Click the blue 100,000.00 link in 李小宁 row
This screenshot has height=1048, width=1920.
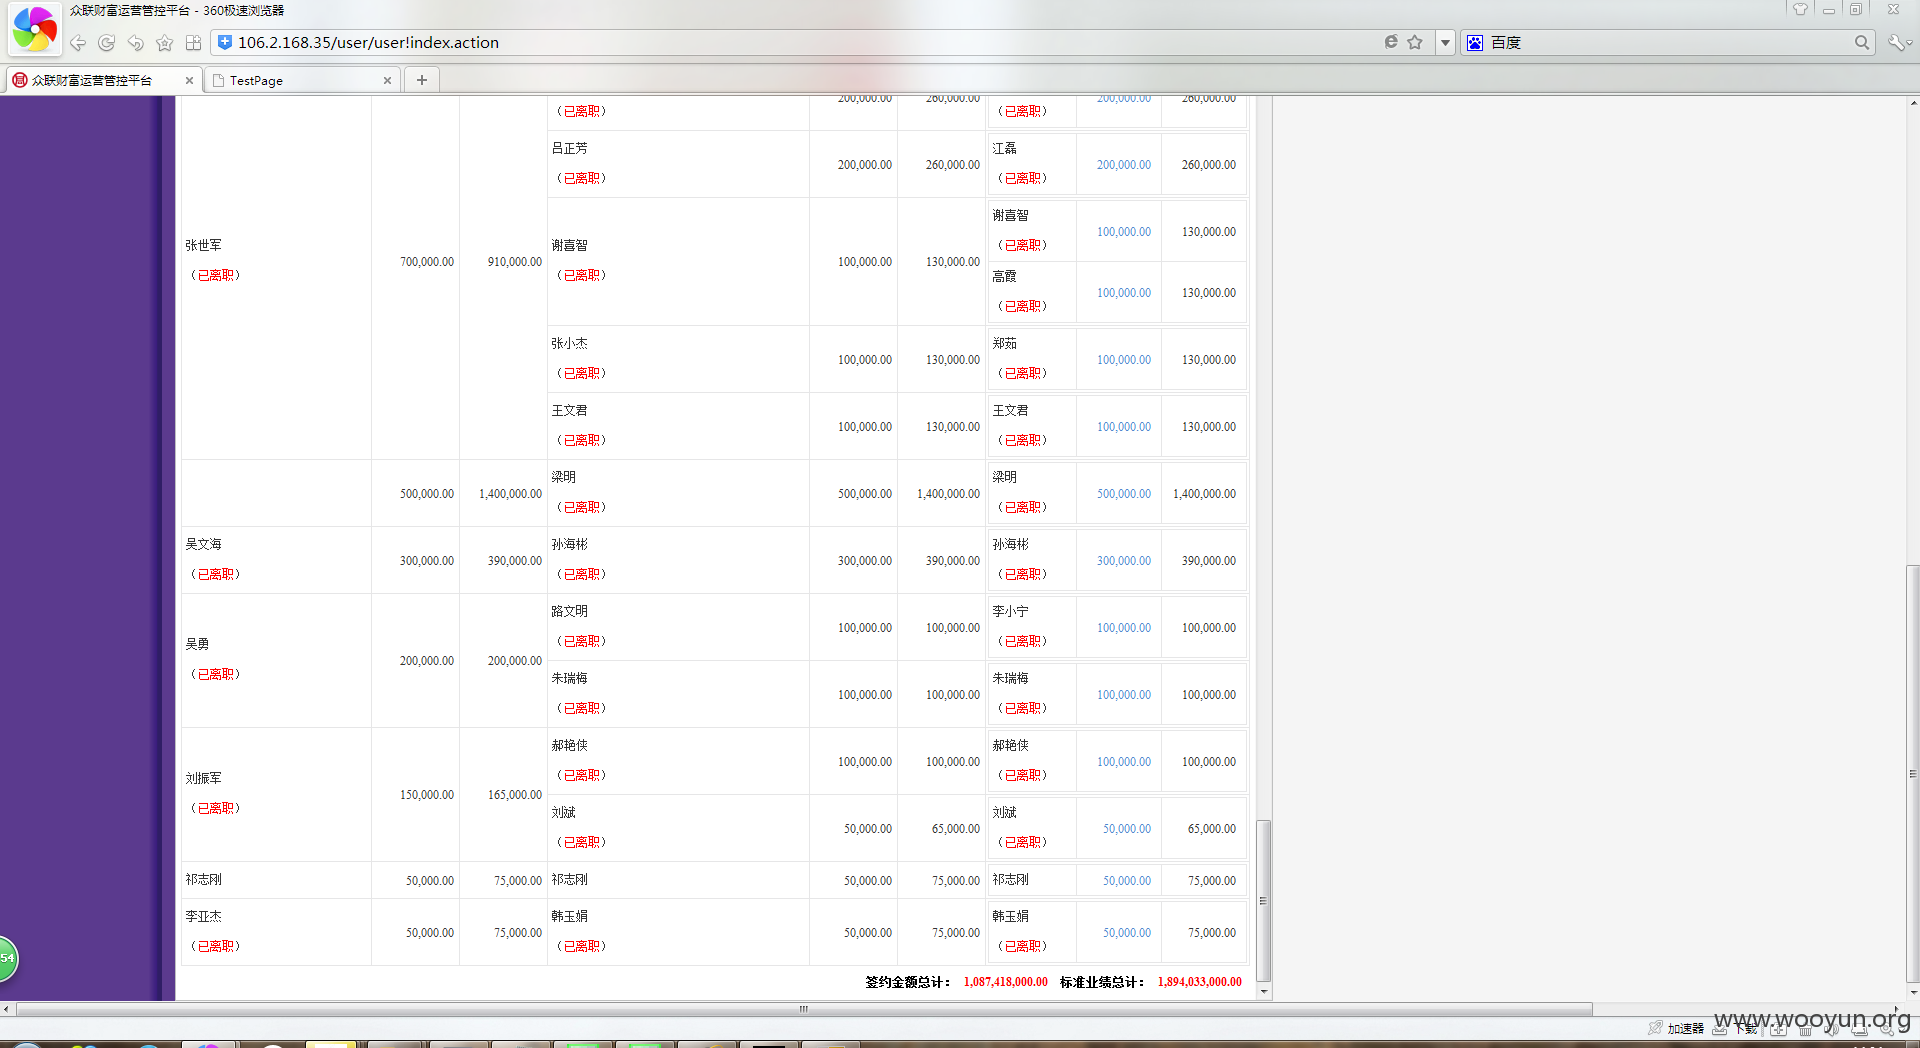pos(1123,628)
